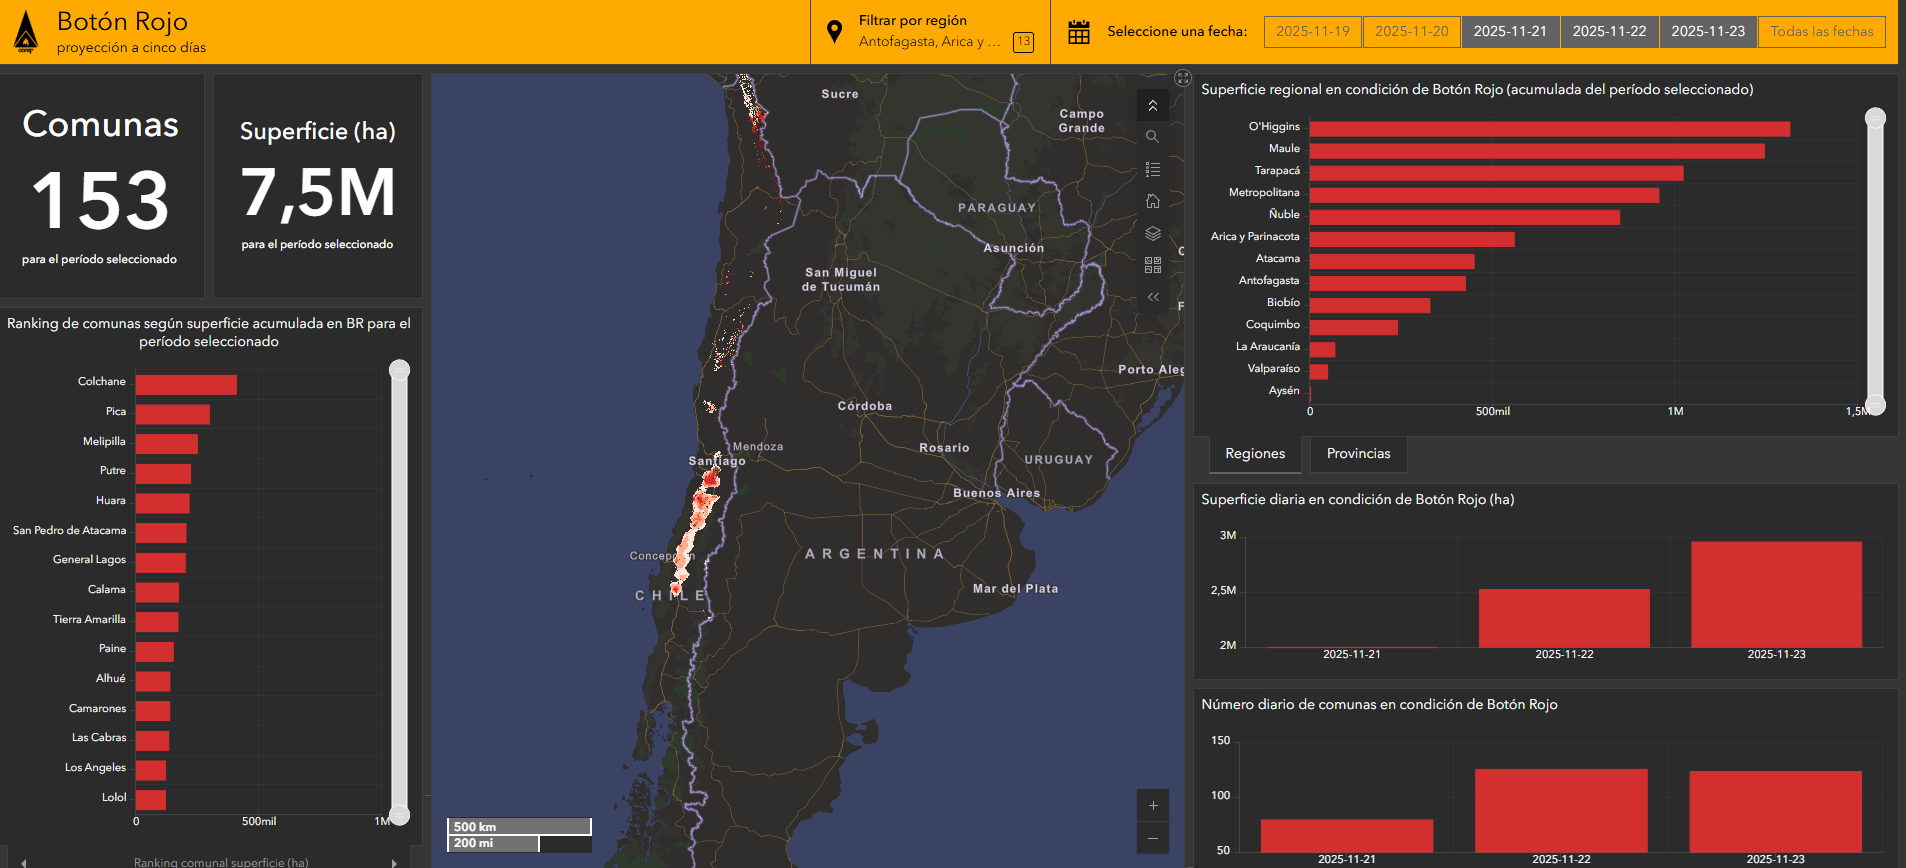Click the Tierra Amarilla label

tap(89, 619)
